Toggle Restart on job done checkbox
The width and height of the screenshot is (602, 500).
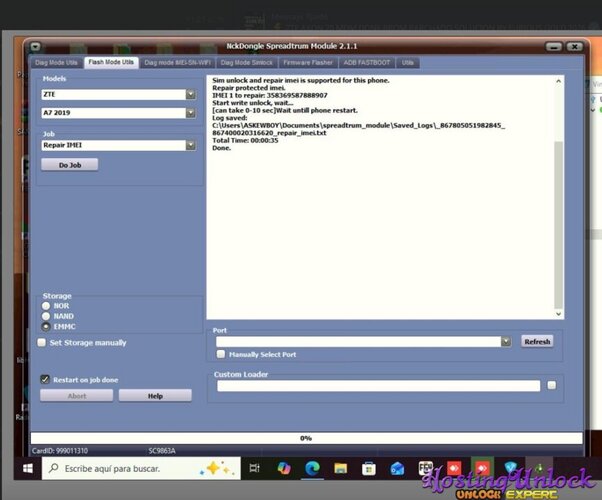tap(45, 379)
